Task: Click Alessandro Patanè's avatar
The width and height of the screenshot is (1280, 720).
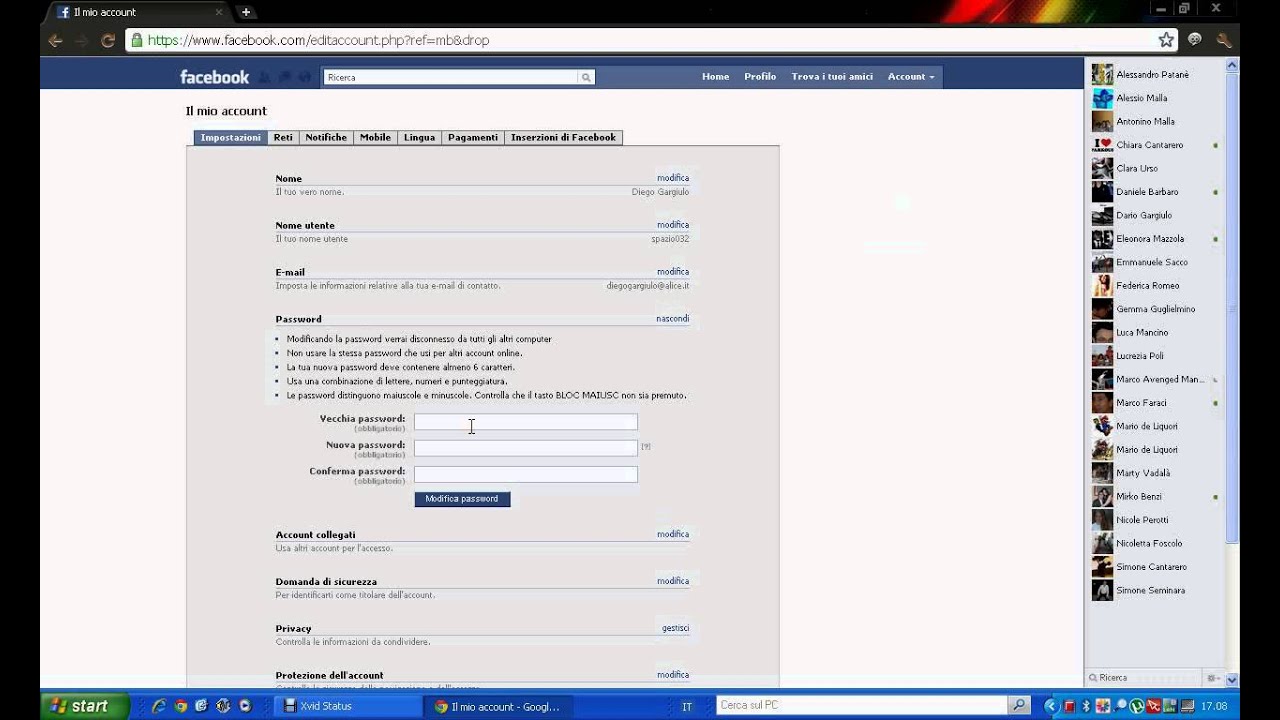Action: click(1102, 74)
